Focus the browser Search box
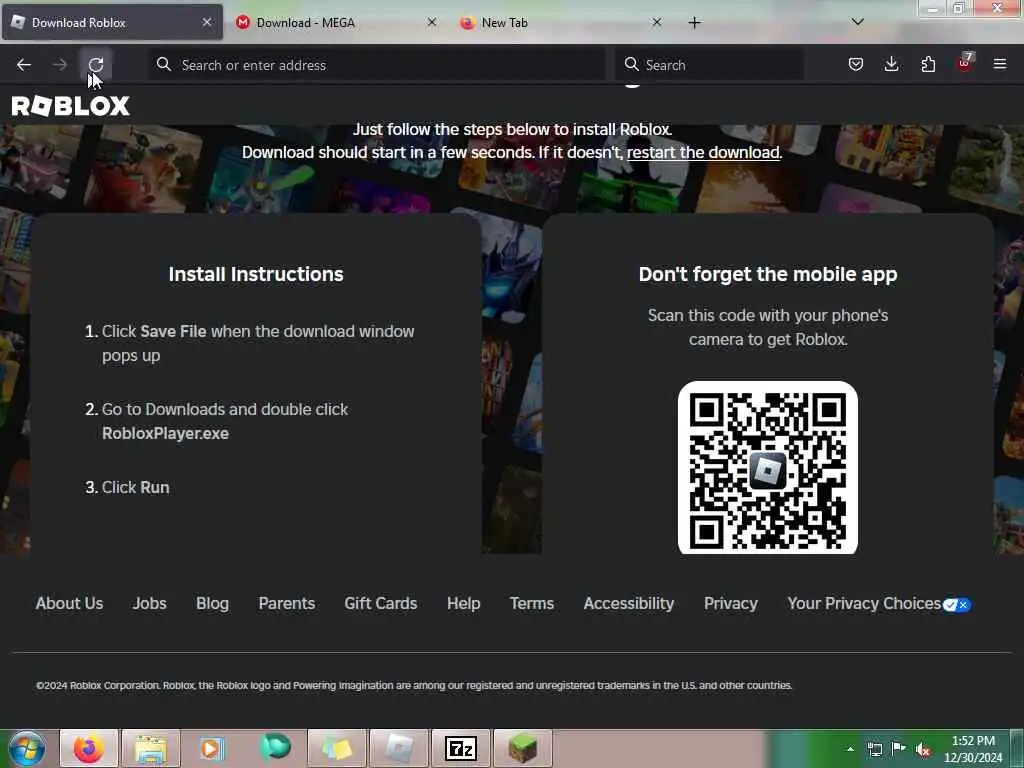The width and height of the screenshot is (1024, 768). point(709,65)
